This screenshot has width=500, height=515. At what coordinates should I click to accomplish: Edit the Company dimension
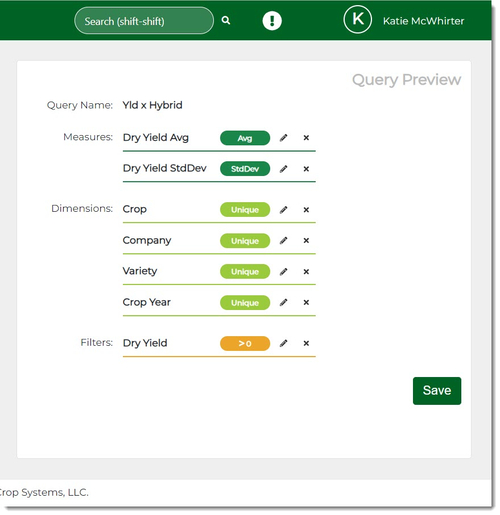coord(283,240)
